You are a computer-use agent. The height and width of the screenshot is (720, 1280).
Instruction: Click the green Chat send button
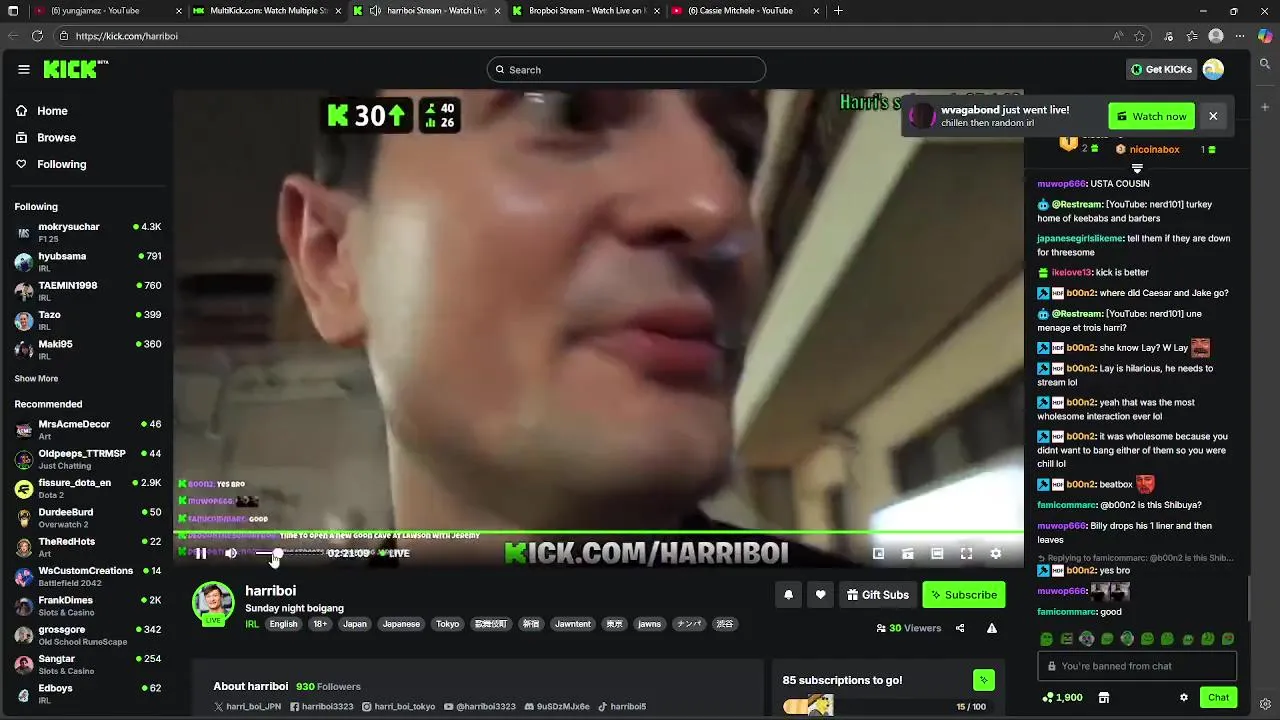pos(1218,697)
